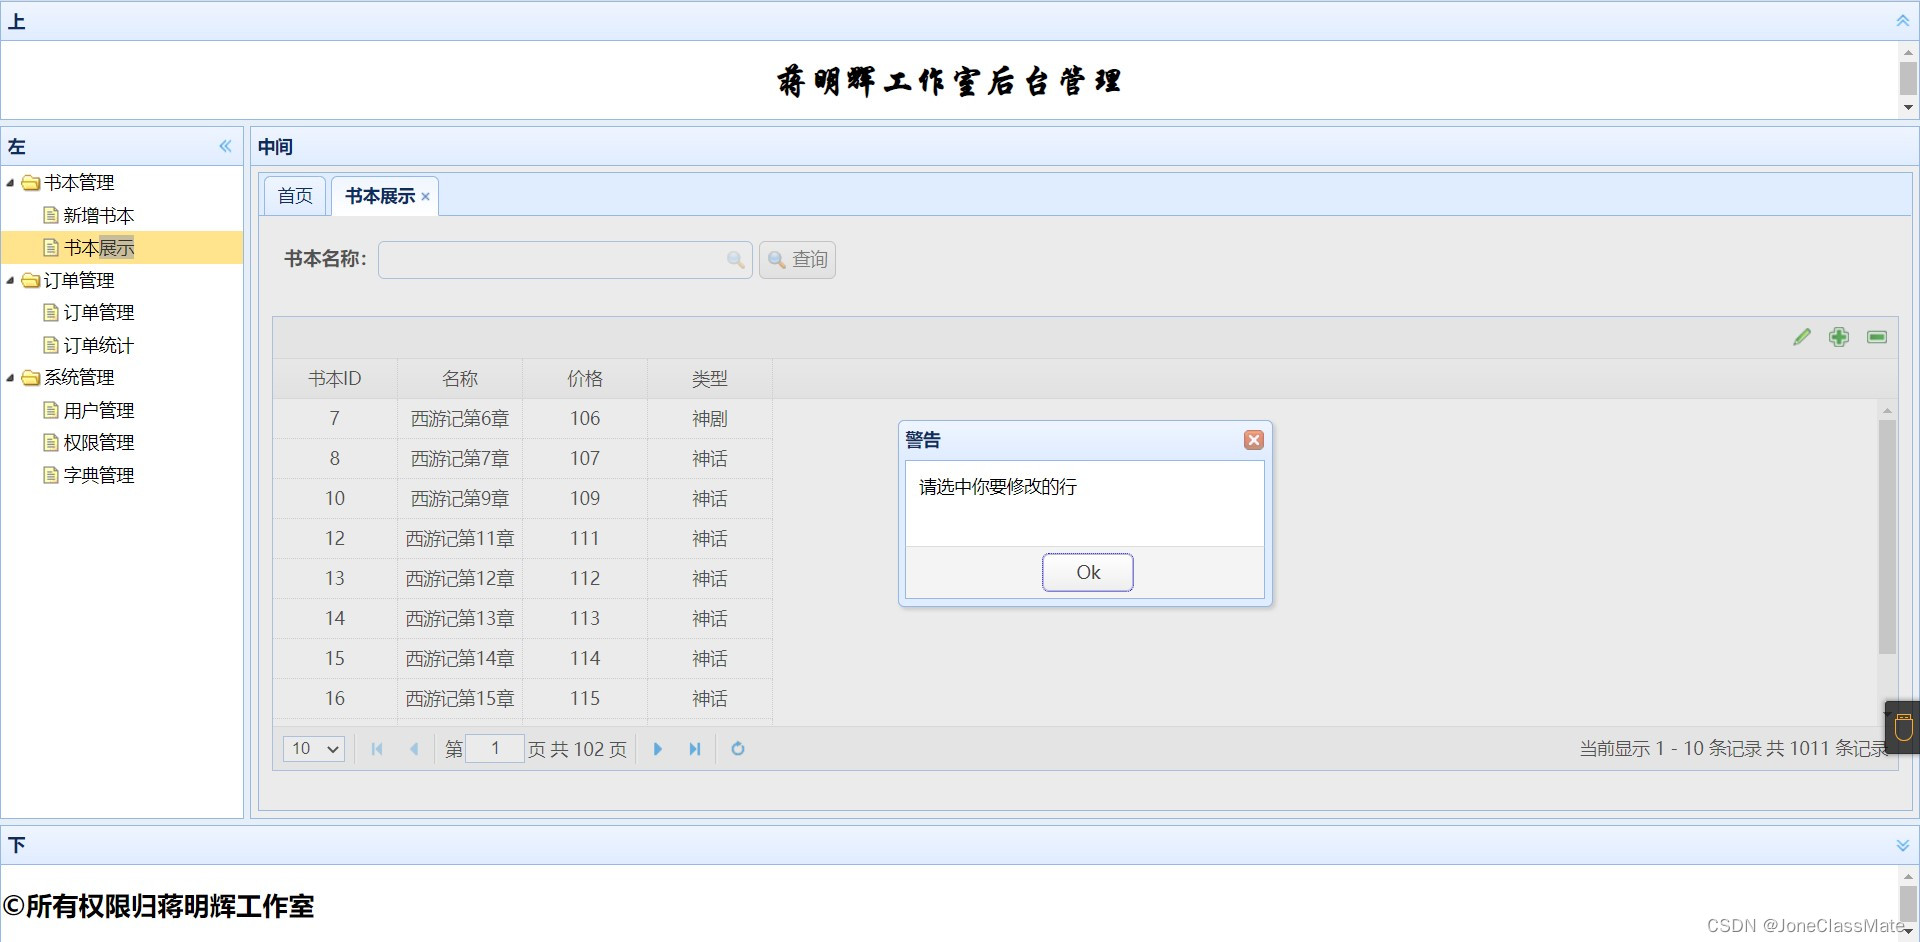Open 用户管理 in the tree

click(98, 410)
